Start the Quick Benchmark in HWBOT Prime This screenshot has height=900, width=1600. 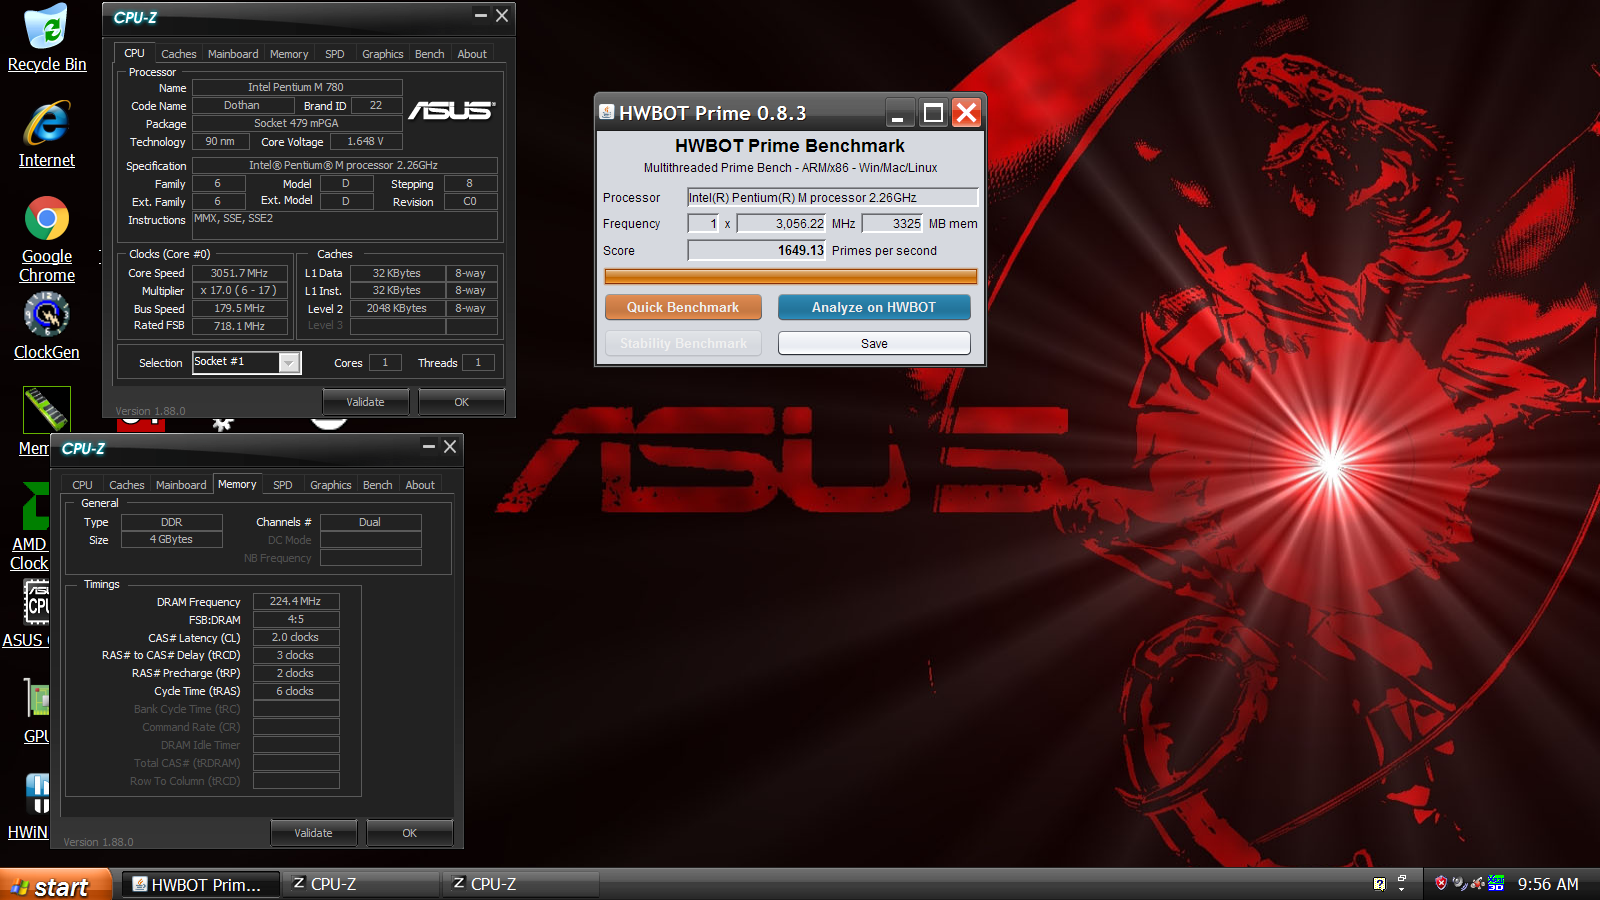coord(683,307)
